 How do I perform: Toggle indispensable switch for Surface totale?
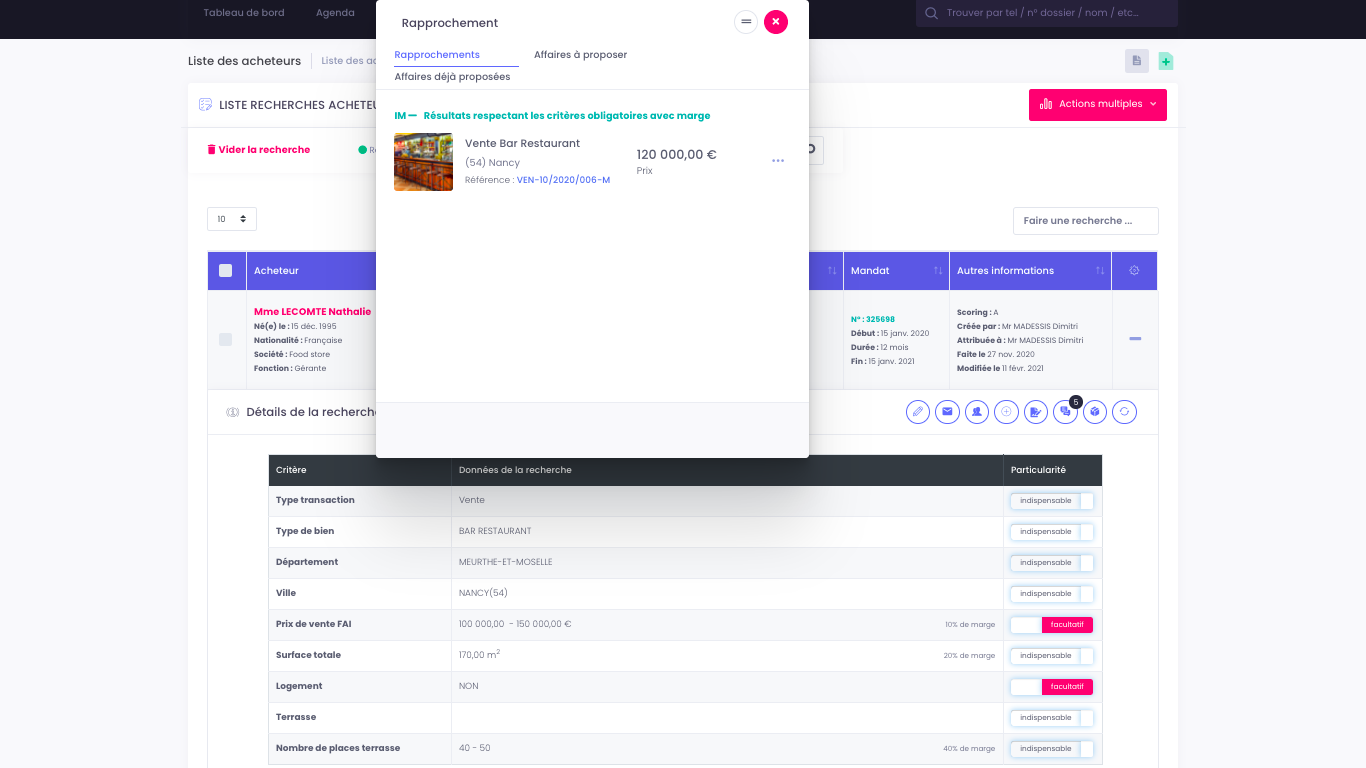click(1051, 655)
